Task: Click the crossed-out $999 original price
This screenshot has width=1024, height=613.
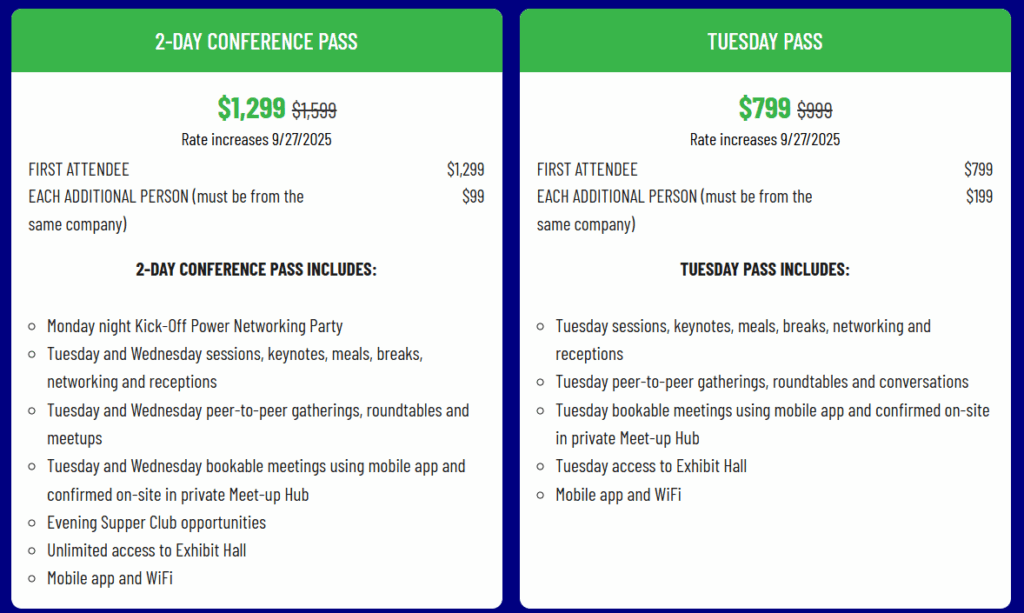Action: (x=814, y=110)
